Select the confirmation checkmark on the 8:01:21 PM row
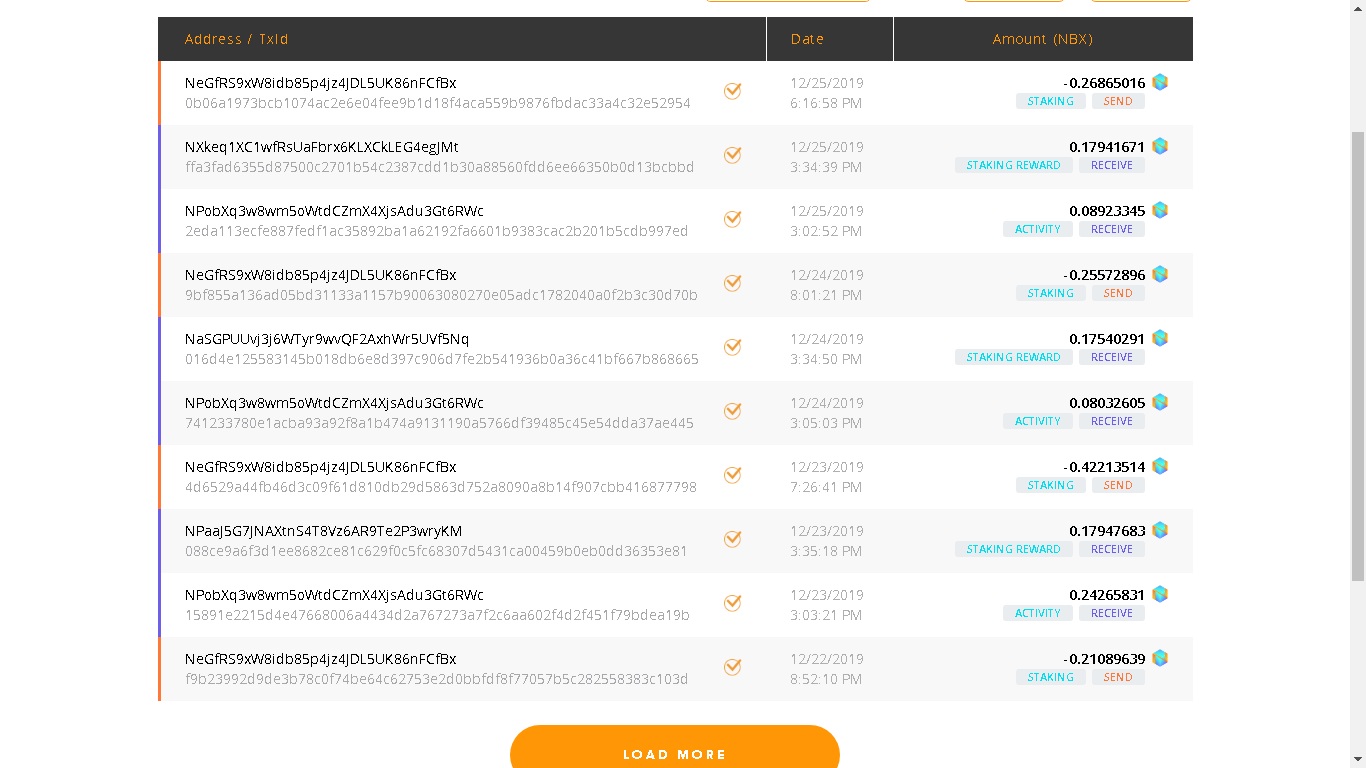1366x768 pixels. [733, 283]
